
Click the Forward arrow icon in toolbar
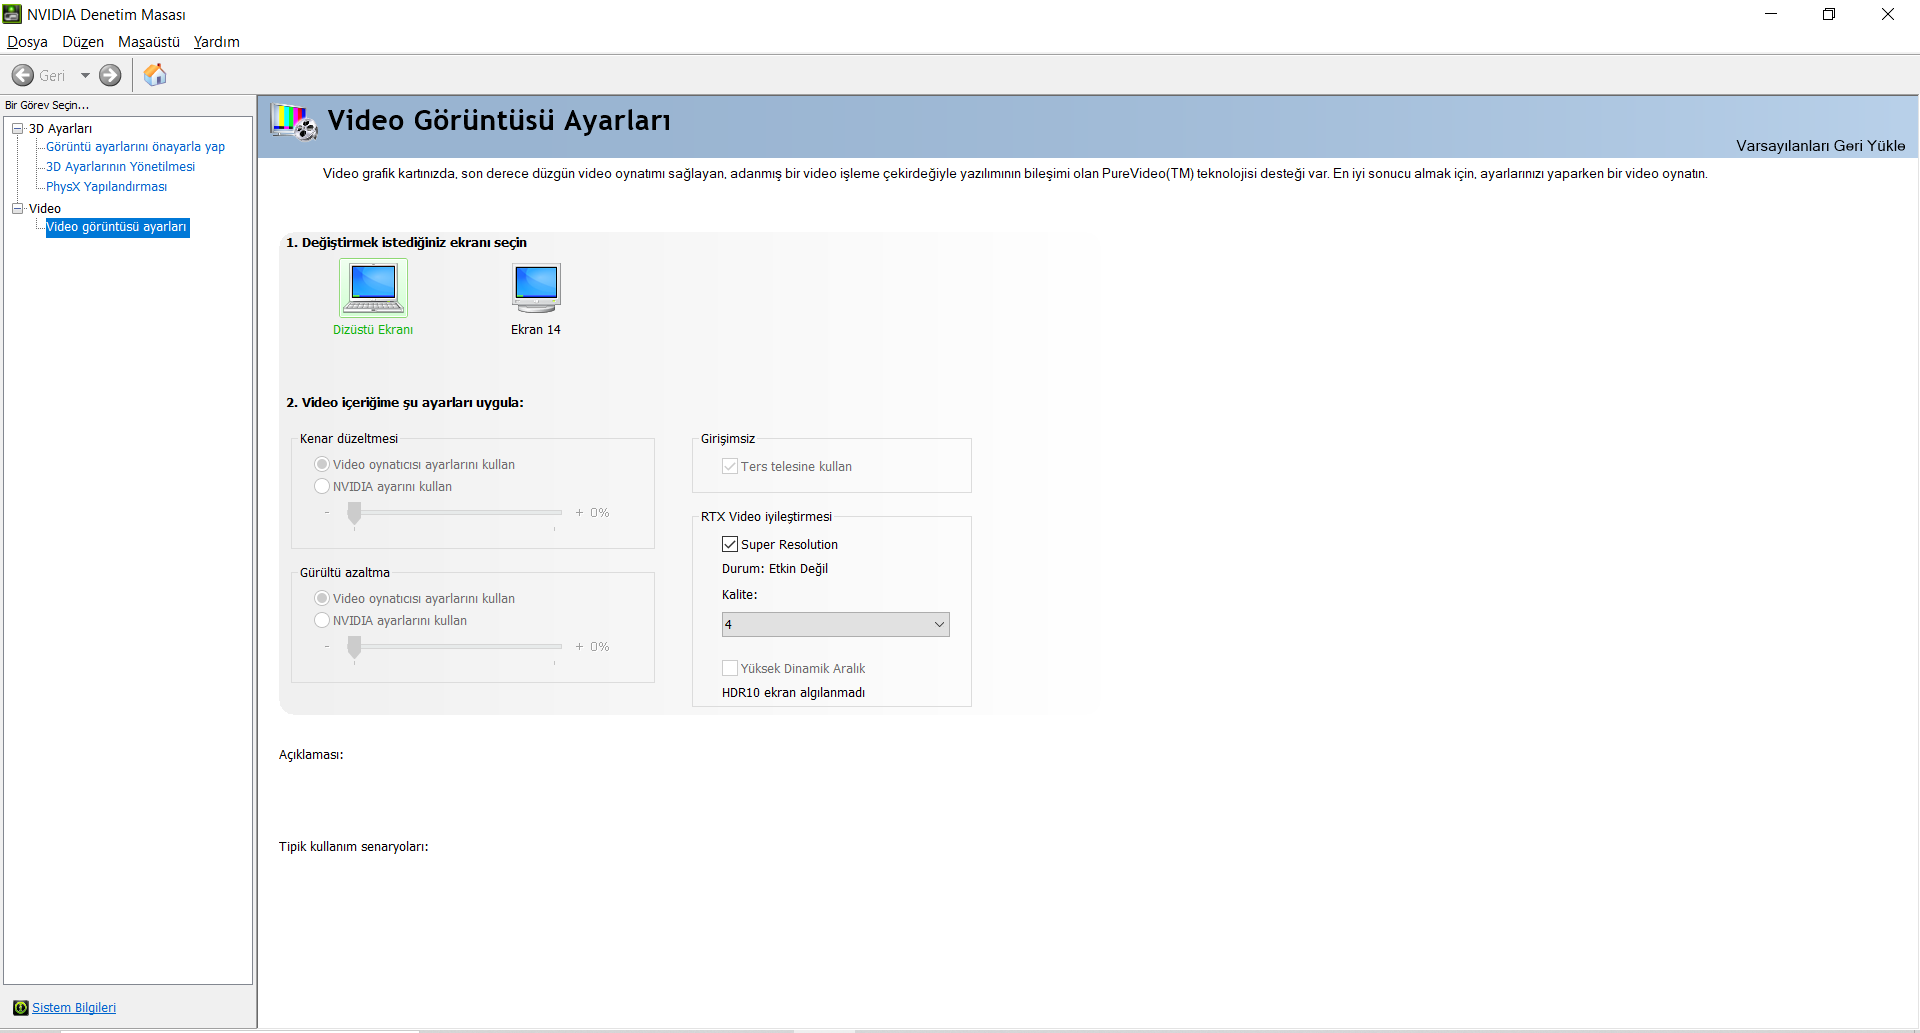tap(110, 75)
